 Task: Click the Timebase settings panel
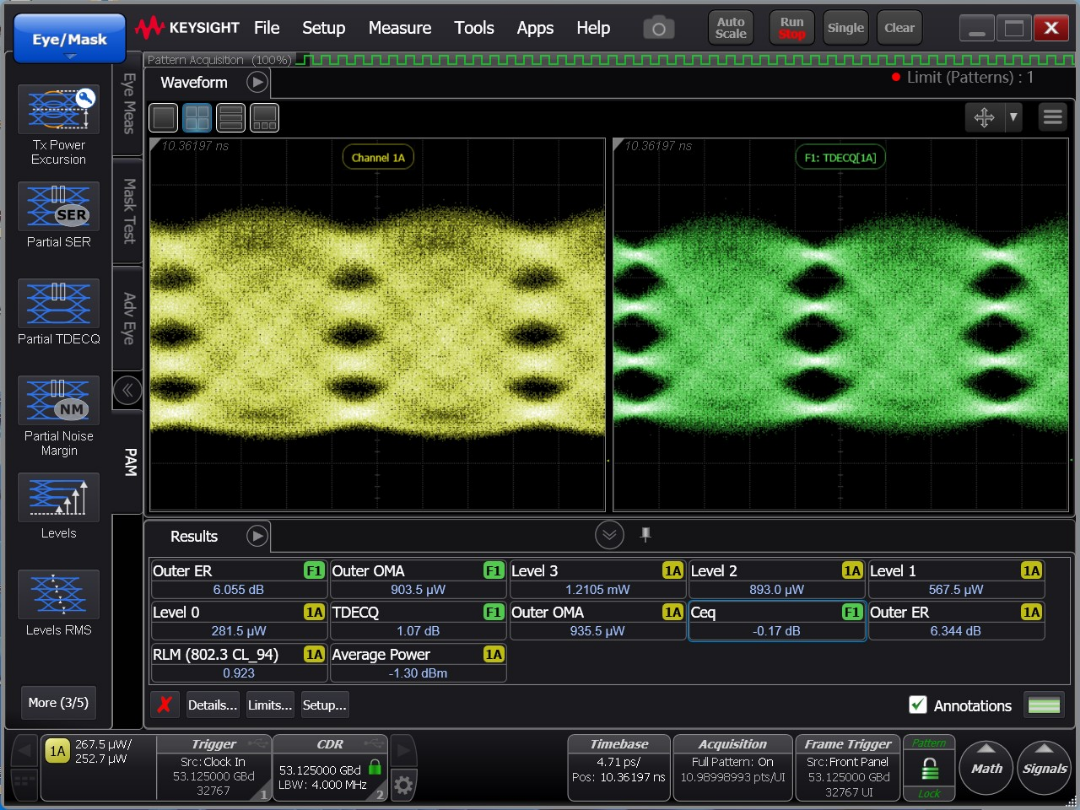coord(617,768)
